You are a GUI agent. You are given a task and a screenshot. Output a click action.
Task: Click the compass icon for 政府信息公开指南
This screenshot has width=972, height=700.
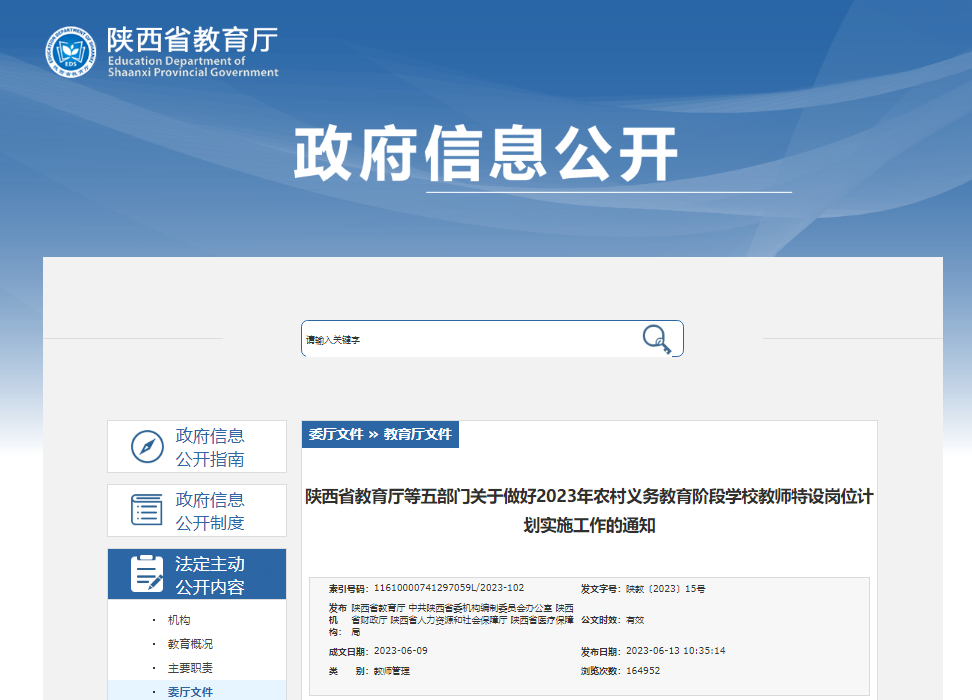(x=147, y=447)
